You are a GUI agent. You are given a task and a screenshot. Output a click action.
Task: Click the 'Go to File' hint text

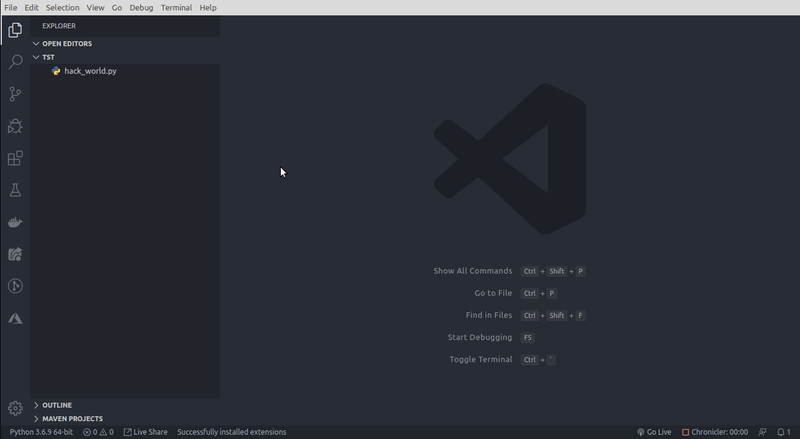pyautogui.click(x=493, y=293)
